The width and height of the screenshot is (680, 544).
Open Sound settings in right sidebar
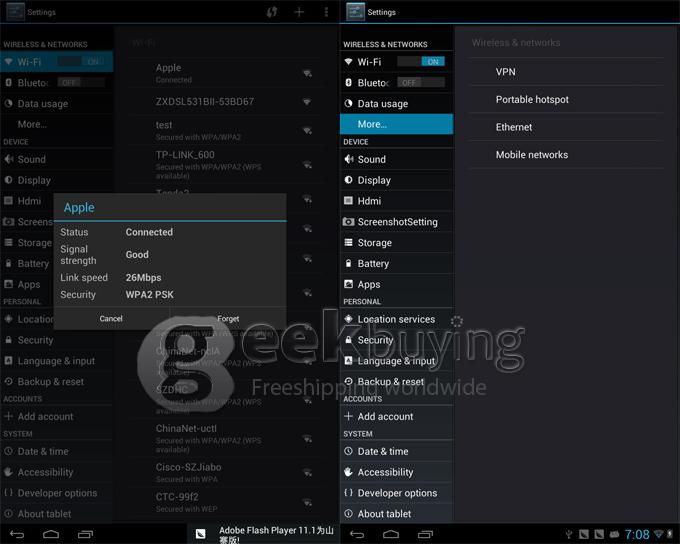pyautogui.click(x=396, y=159)
